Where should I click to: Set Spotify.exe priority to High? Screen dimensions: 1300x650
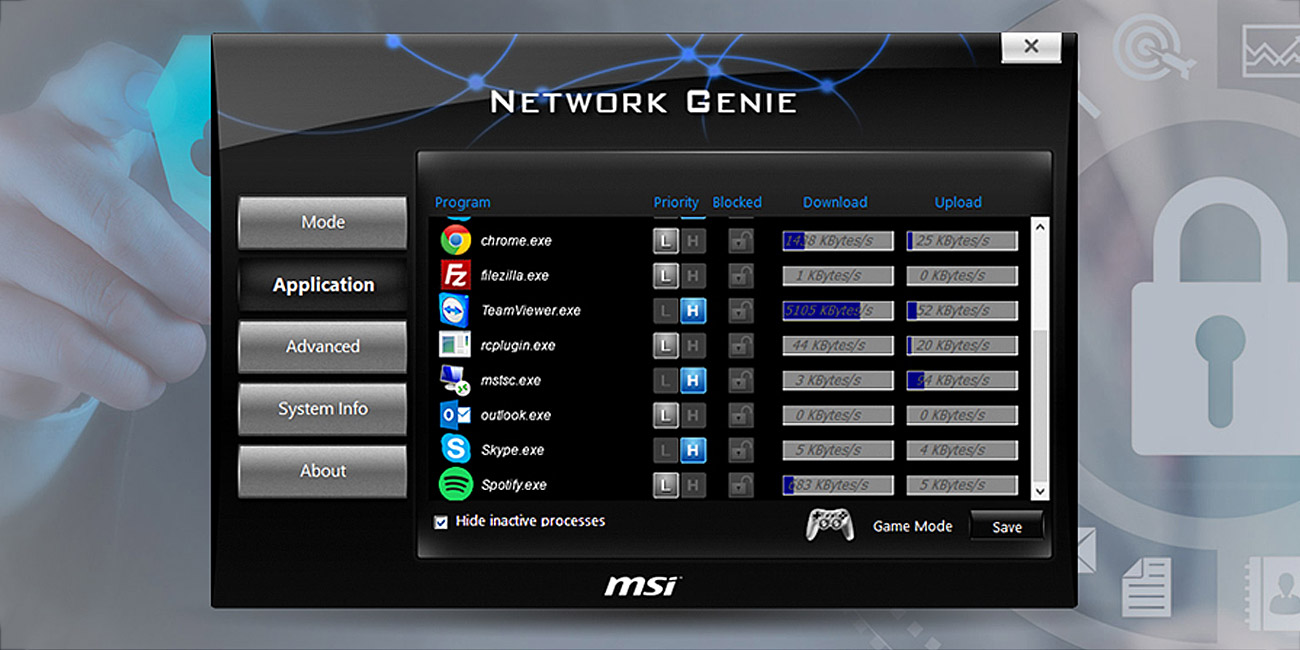[693, 486]
